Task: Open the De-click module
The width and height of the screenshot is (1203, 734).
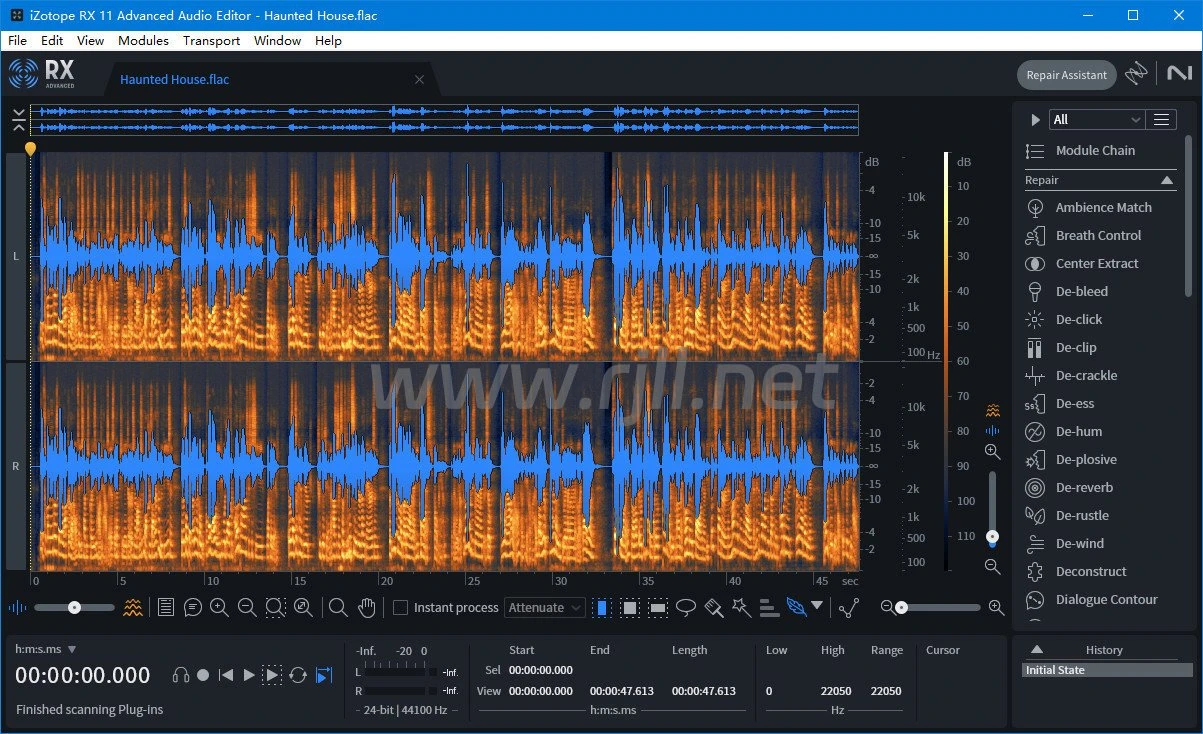Action: coord(1078,319)
